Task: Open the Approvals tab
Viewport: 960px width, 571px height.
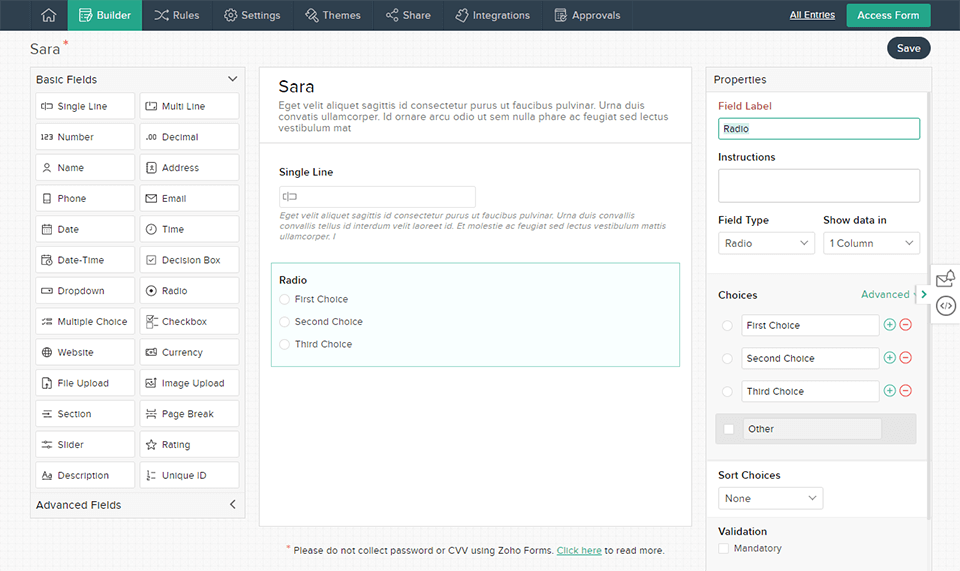Action: [x=587, y=15]
